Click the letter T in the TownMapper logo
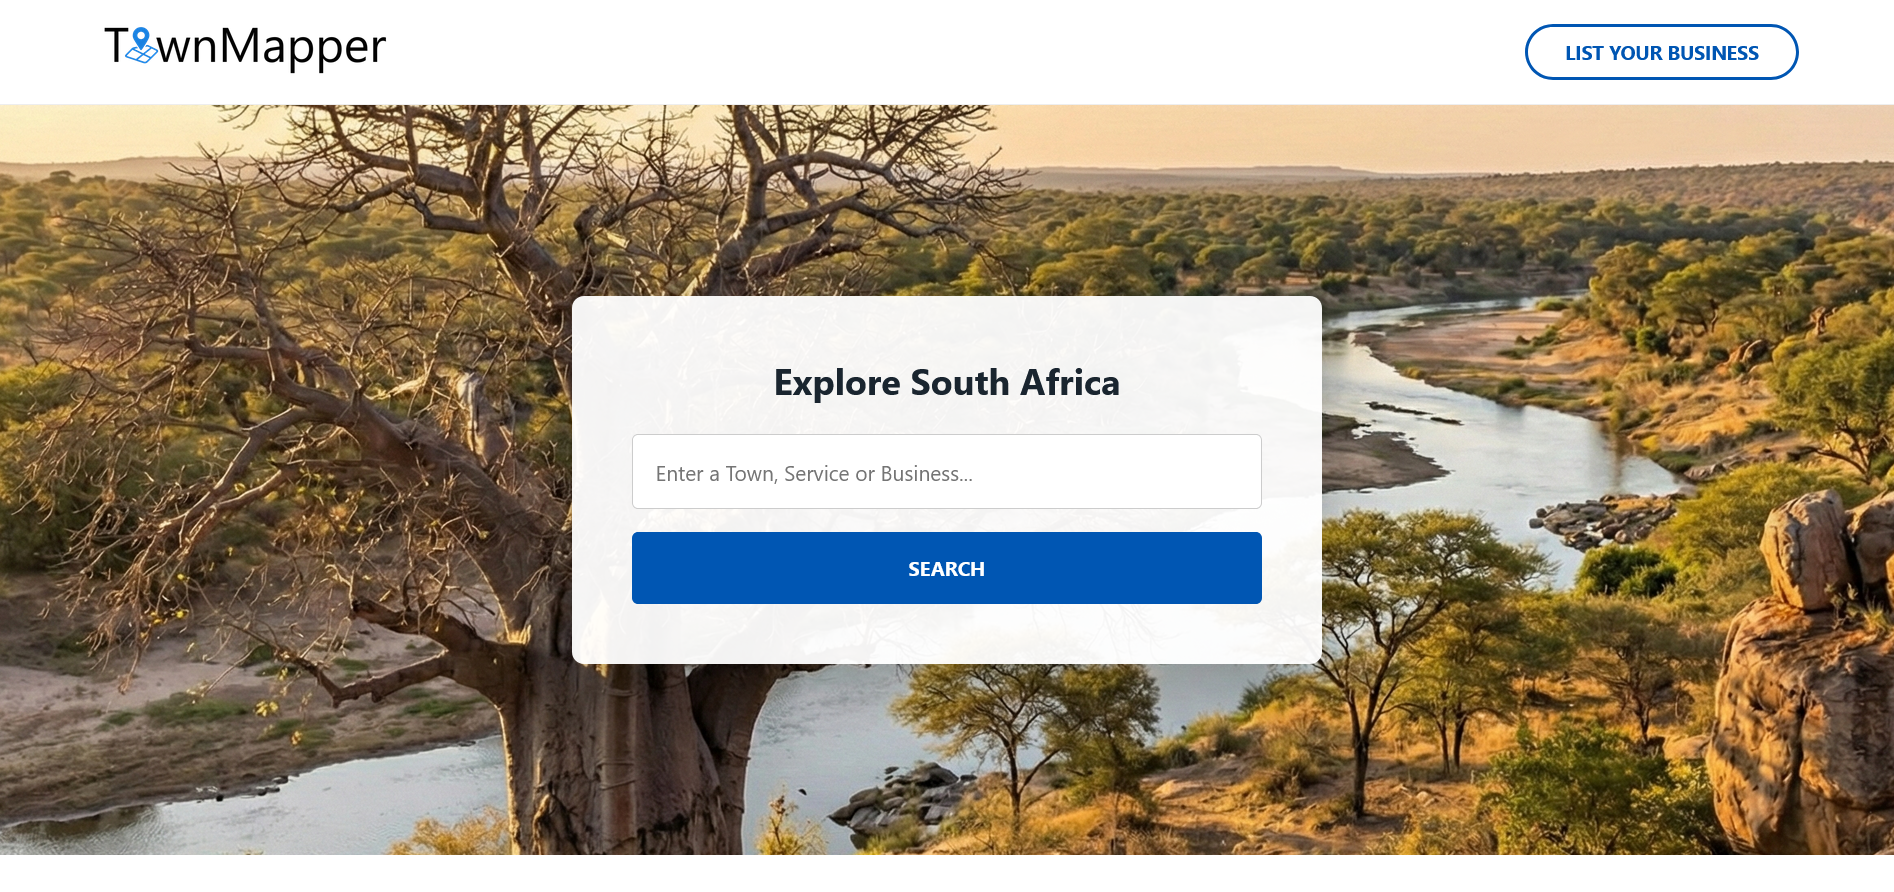The width and height of the screenshot is (1894, 892). 116,46
